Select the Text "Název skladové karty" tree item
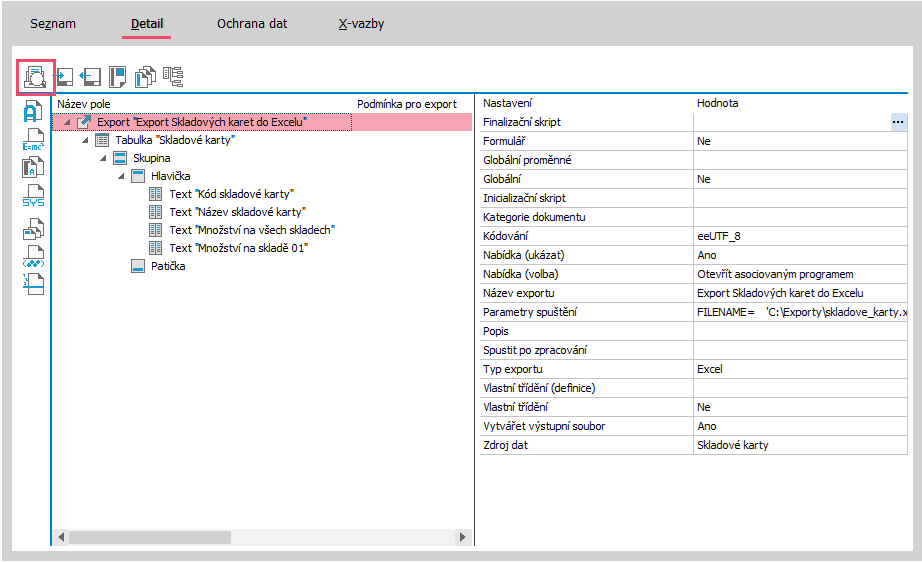Screen dimensions: 922x562 (238, 212)
